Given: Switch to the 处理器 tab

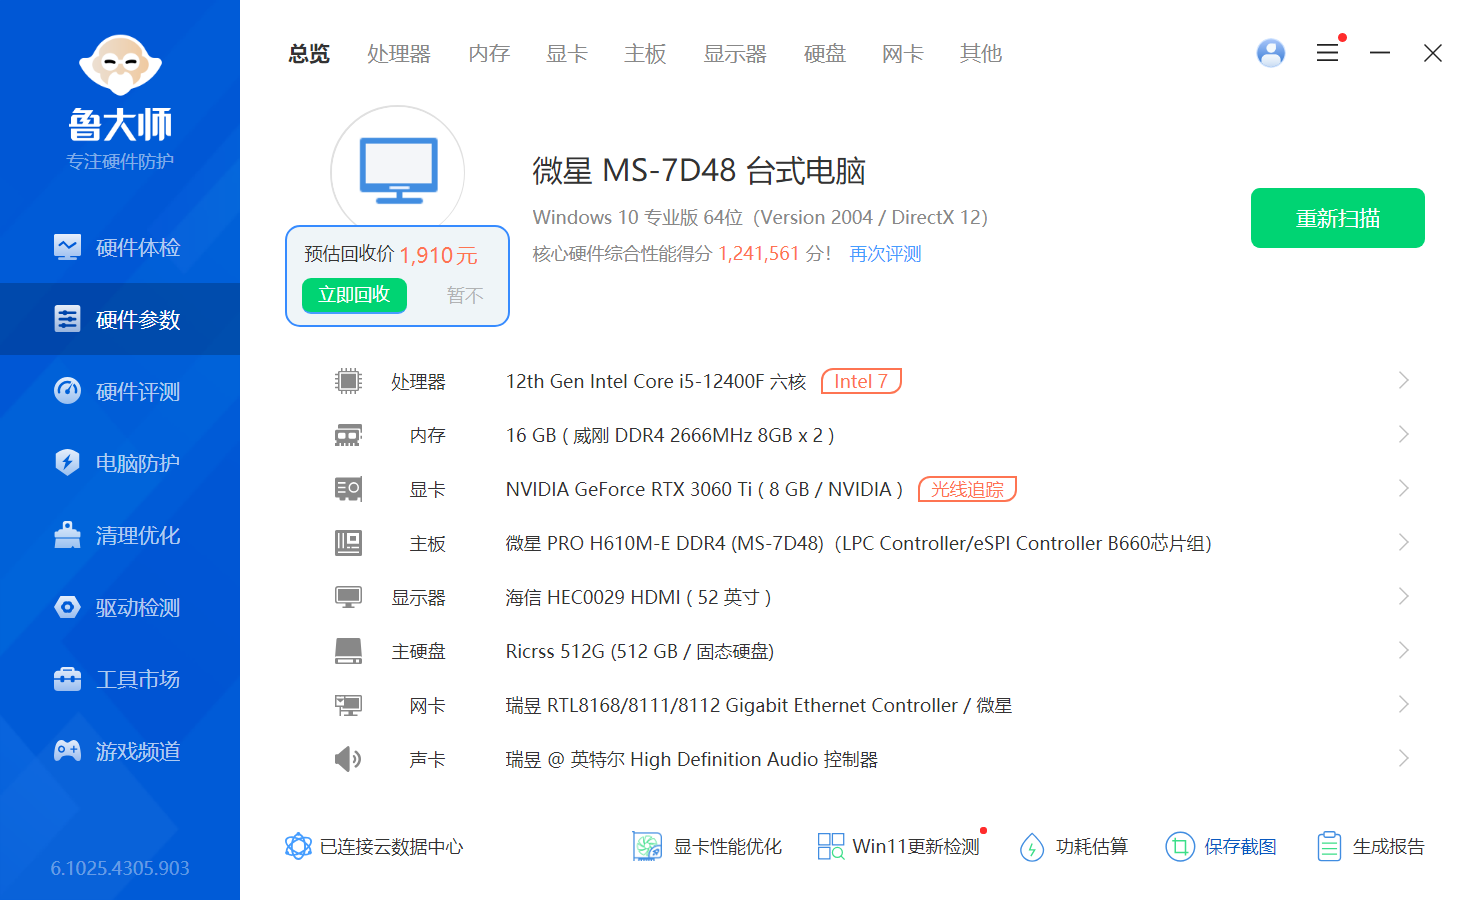Looking at the screenshot, I should [x=398, y=54].
